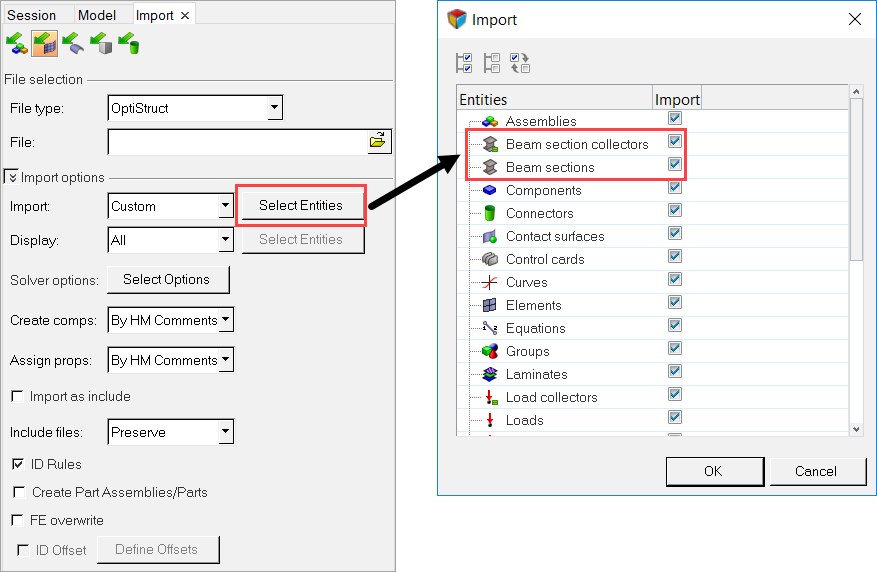Click the Define Offsets button
Viewport: 877px width, 572px height.
click(158, 550)
